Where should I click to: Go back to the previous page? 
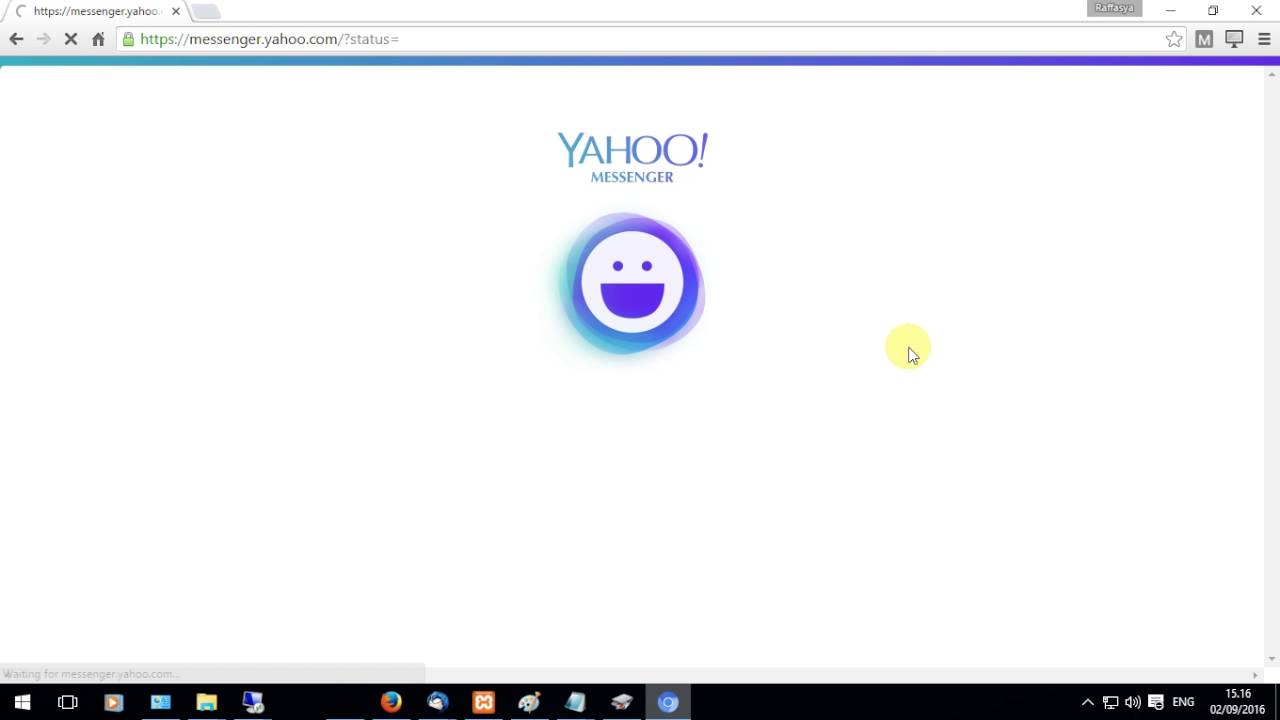[16, 39]
